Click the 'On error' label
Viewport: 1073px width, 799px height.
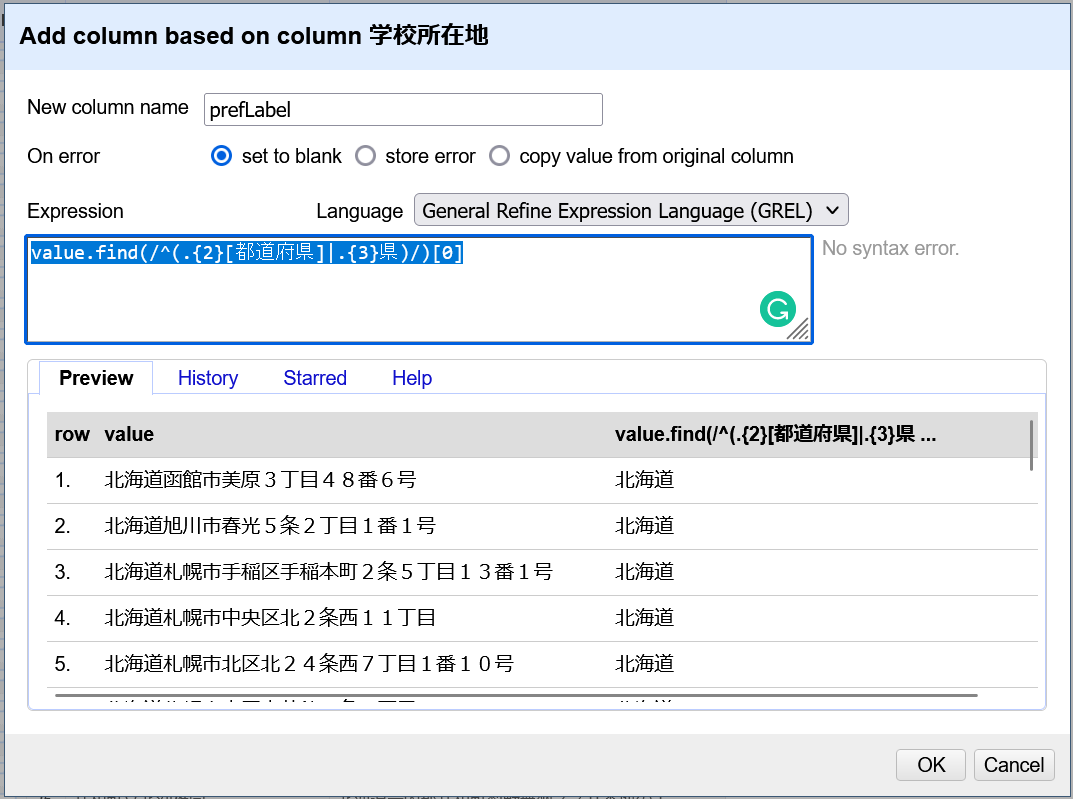point(63,156)
